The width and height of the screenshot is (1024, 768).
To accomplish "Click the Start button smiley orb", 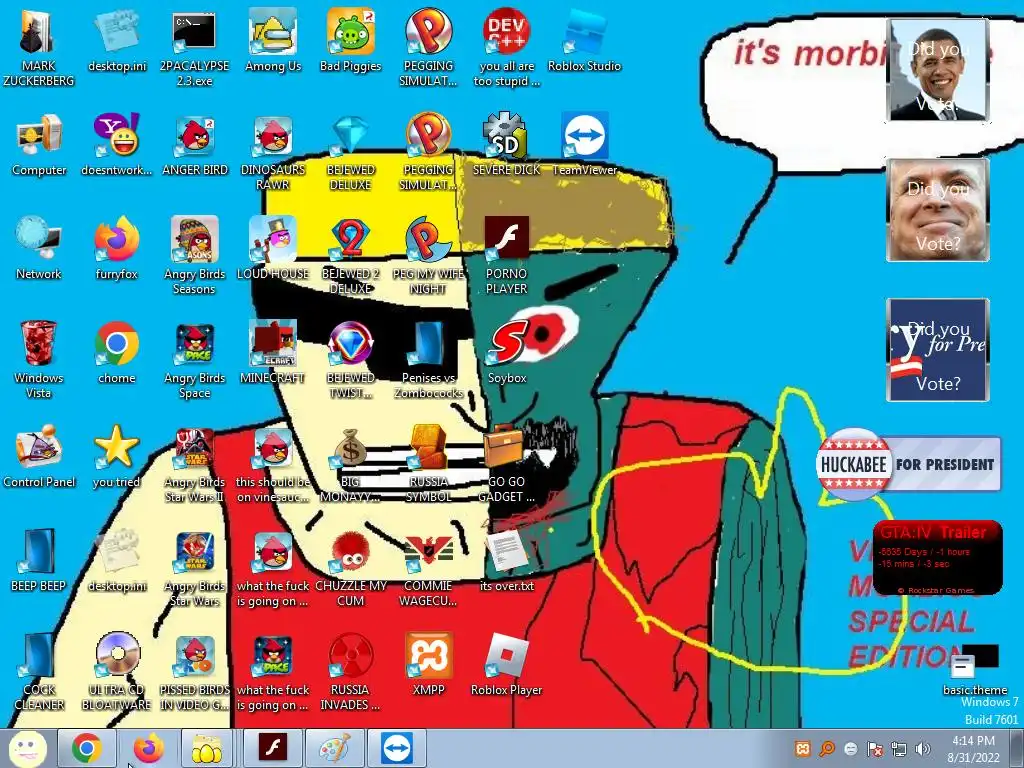I will [27, 748].
